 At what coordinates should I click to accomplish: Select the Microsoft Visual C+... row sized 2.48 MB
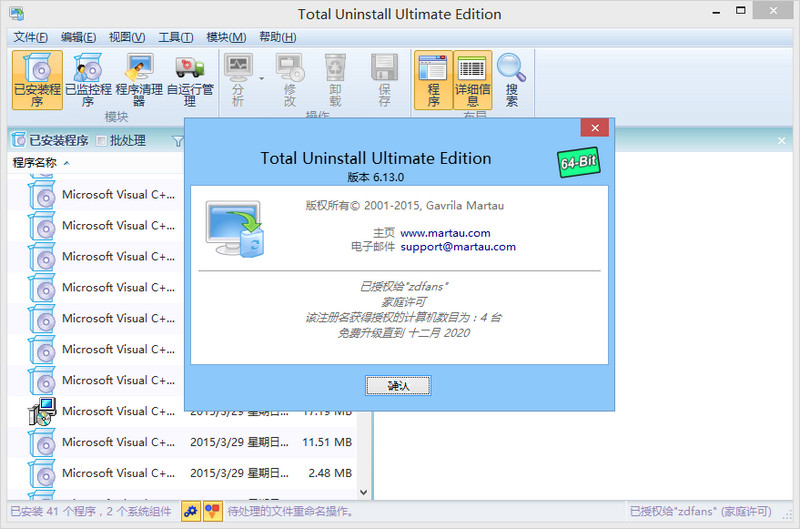(182, 473)
